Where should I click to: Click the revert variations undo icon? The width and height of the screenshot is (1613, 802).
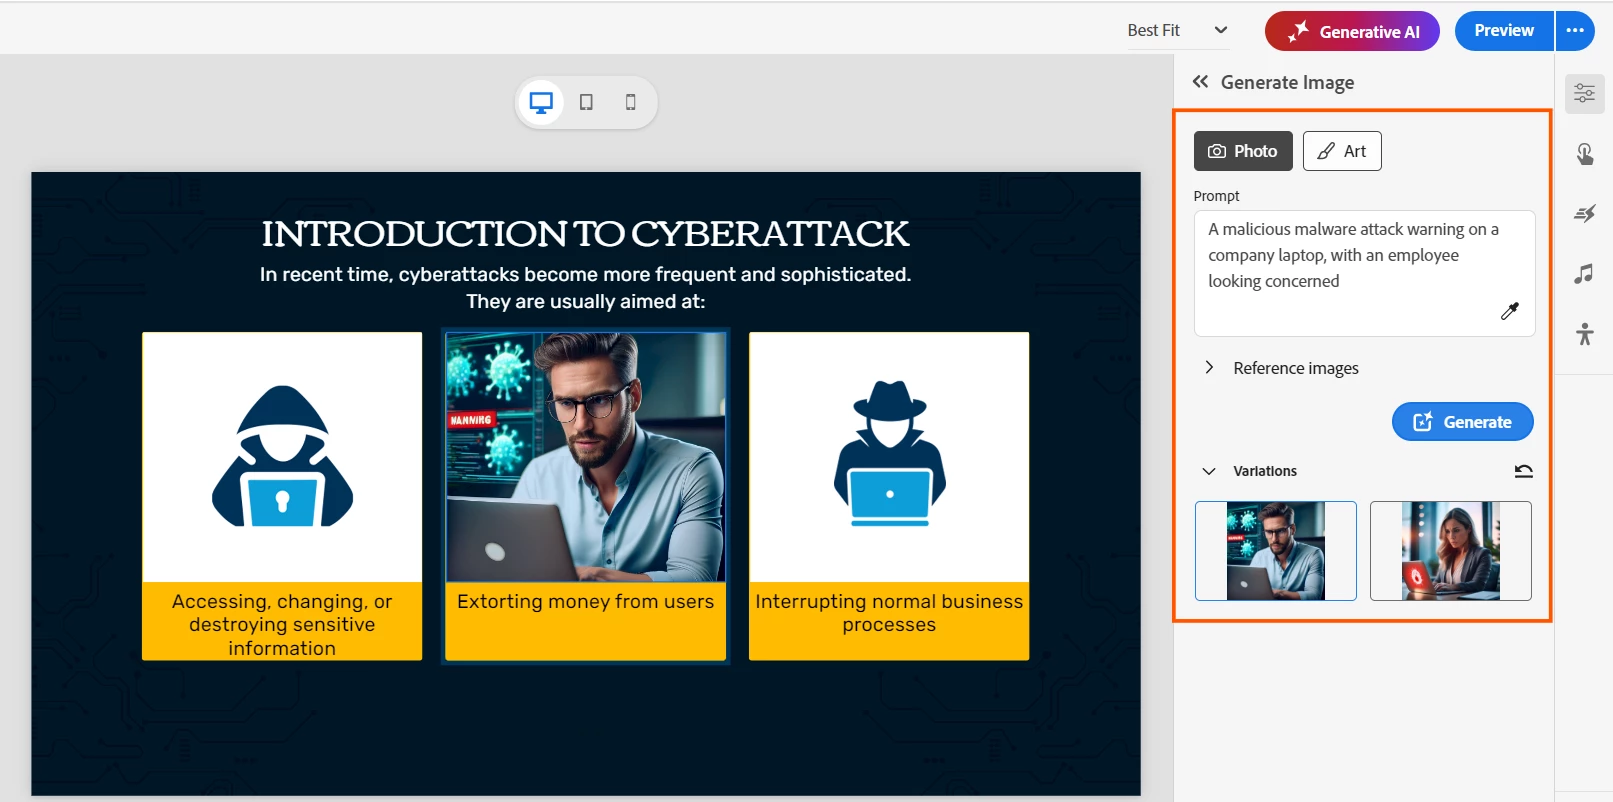tap(1523, 471)
